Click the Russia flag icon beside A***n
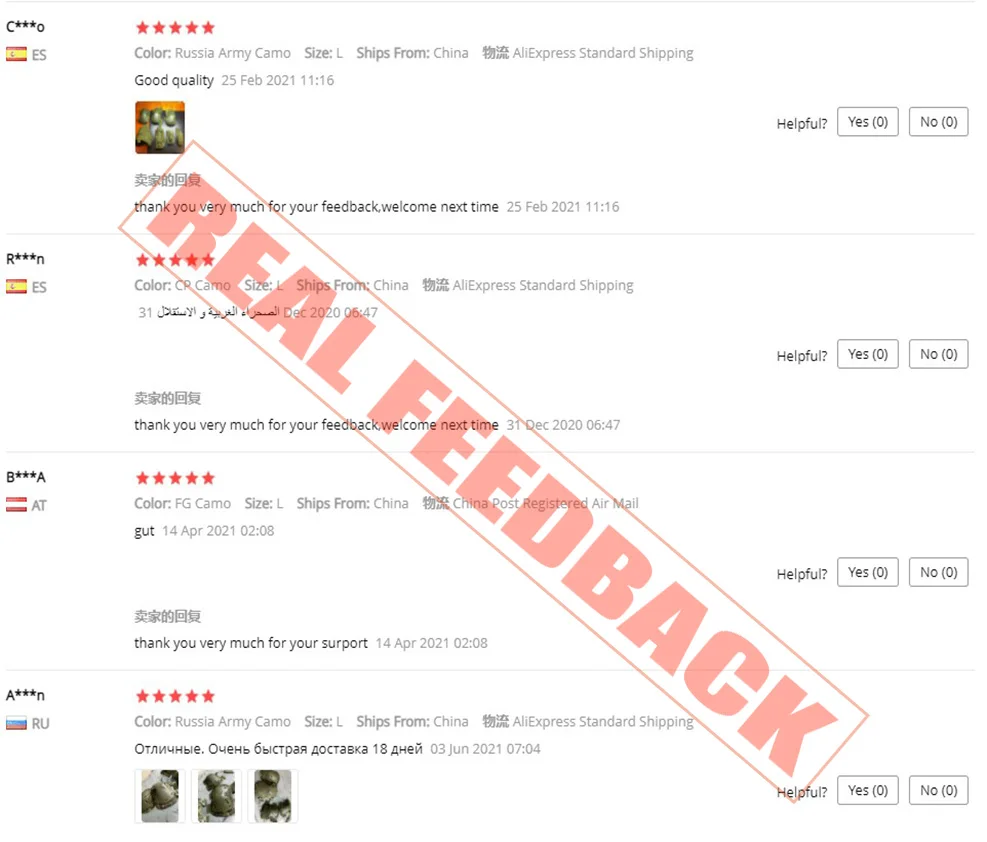The image size is (987, 842). pyautogui.click(x=16, y=723)
